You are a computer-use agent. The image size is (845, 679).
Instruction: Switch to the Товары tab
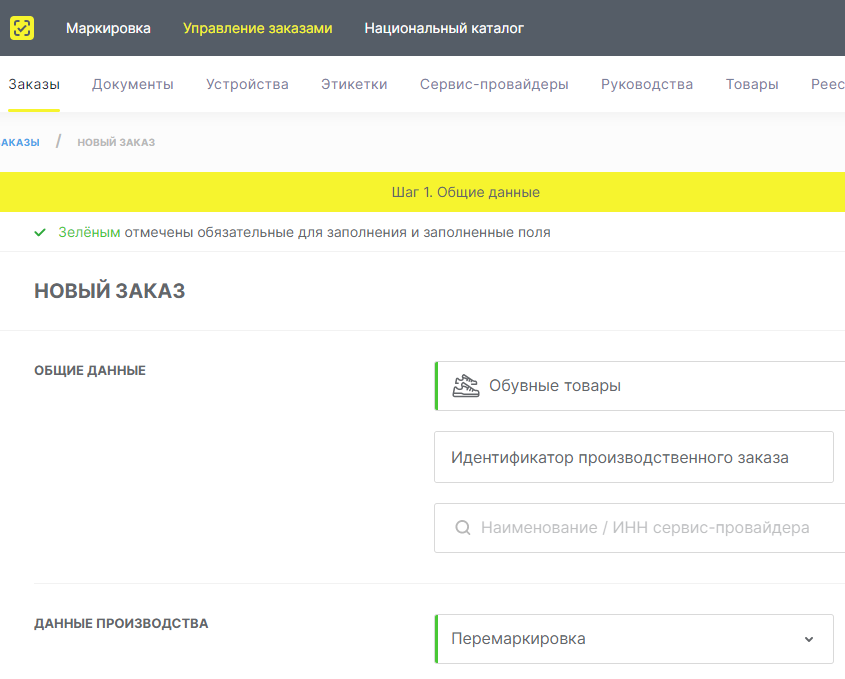tap(752, 84)
